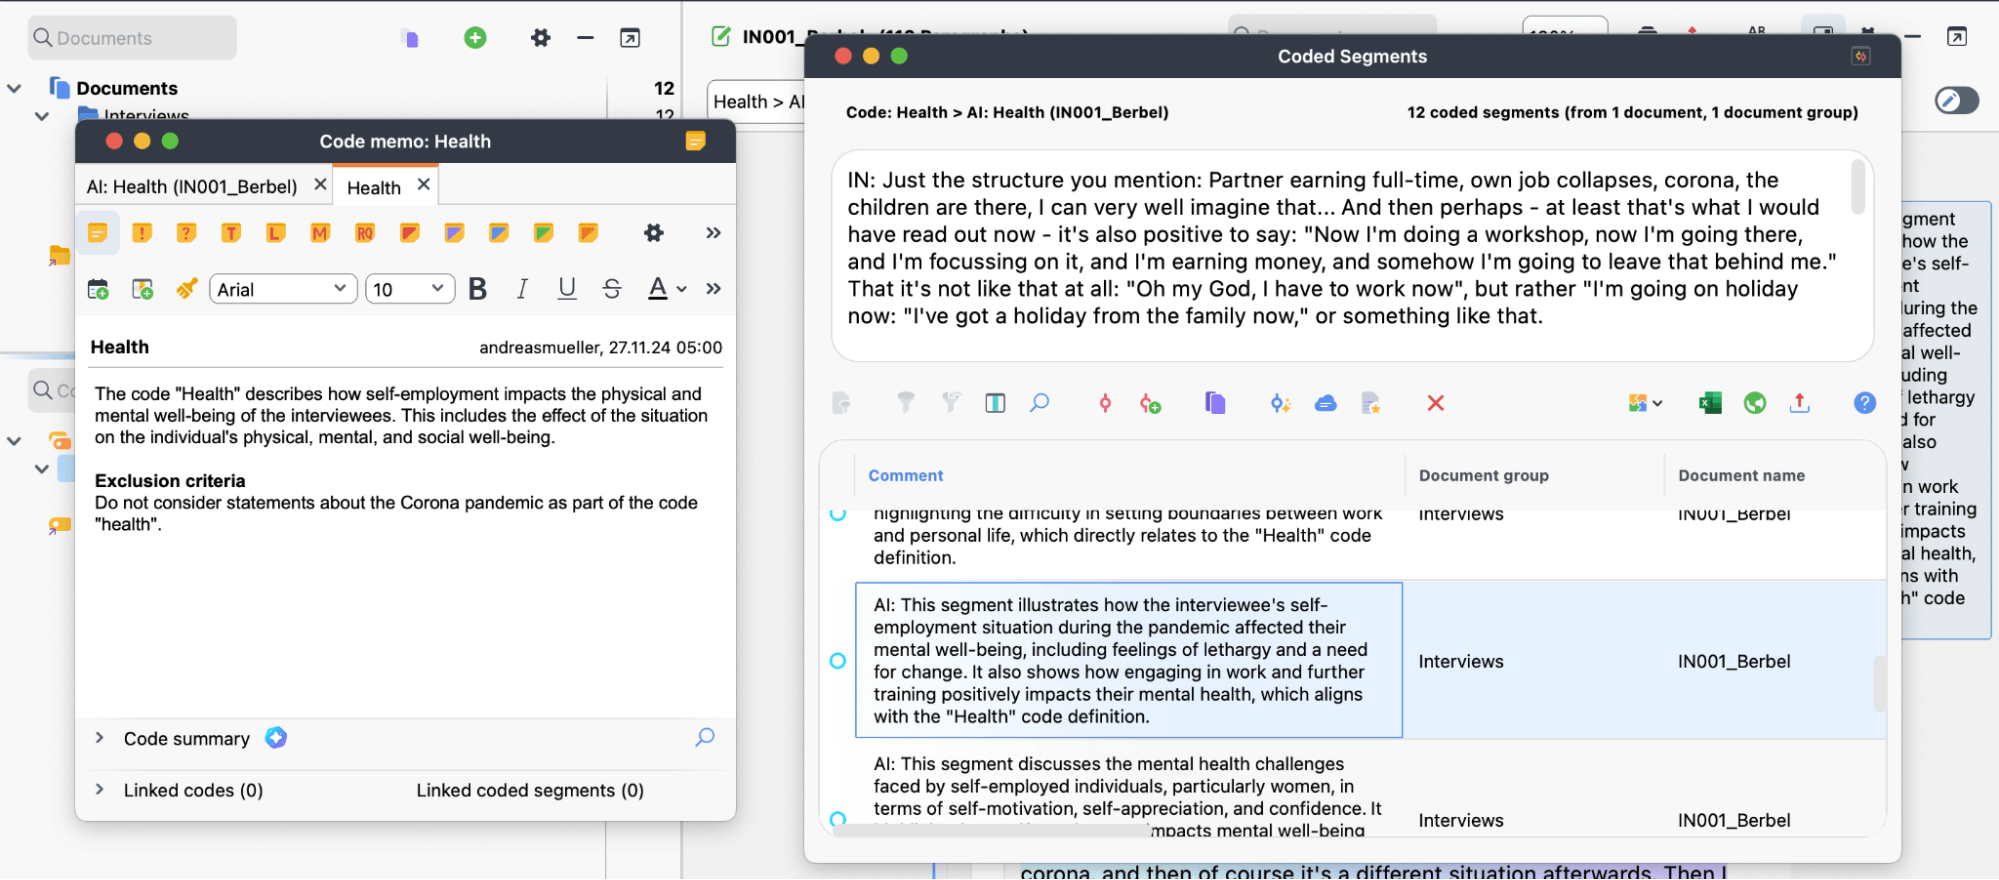The width and height of the screenshot is (1999, 880).
Task: Expand the Code summary section
Action: 100,738
